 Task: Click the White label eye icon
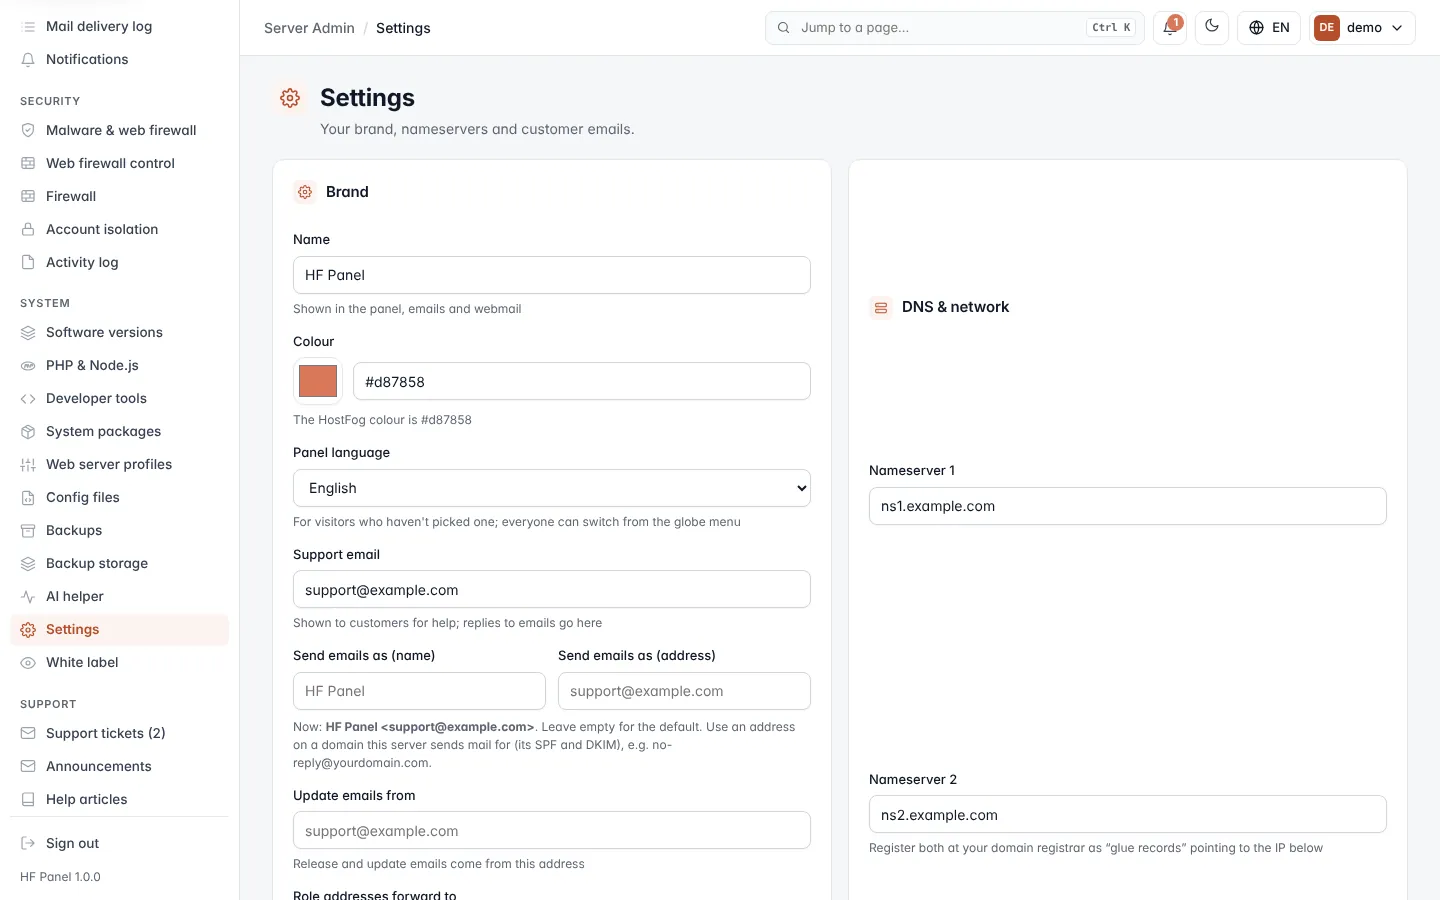(x=28, y=662)
